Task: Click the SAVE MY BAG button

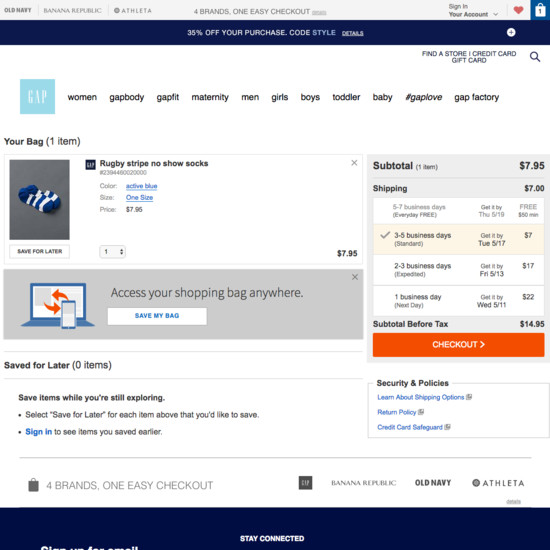Action: pyautogui.click(x=157, y=316)
